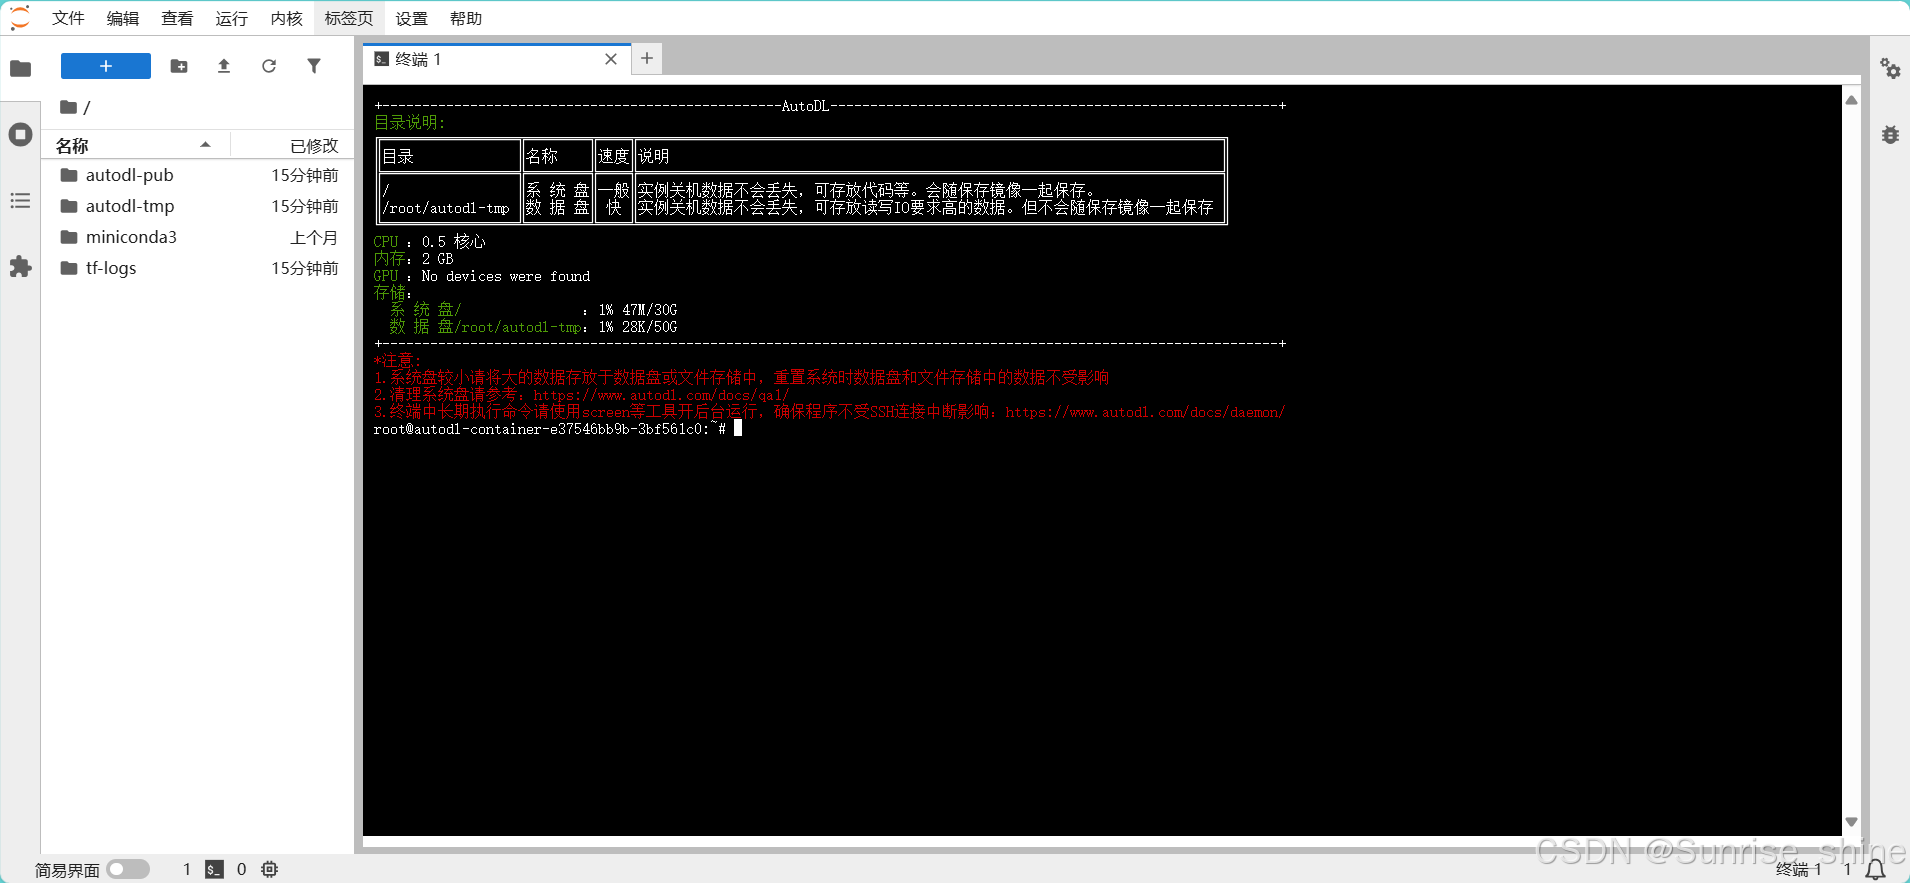
Task: Open the 查看 menu
Action: point(177,18)
